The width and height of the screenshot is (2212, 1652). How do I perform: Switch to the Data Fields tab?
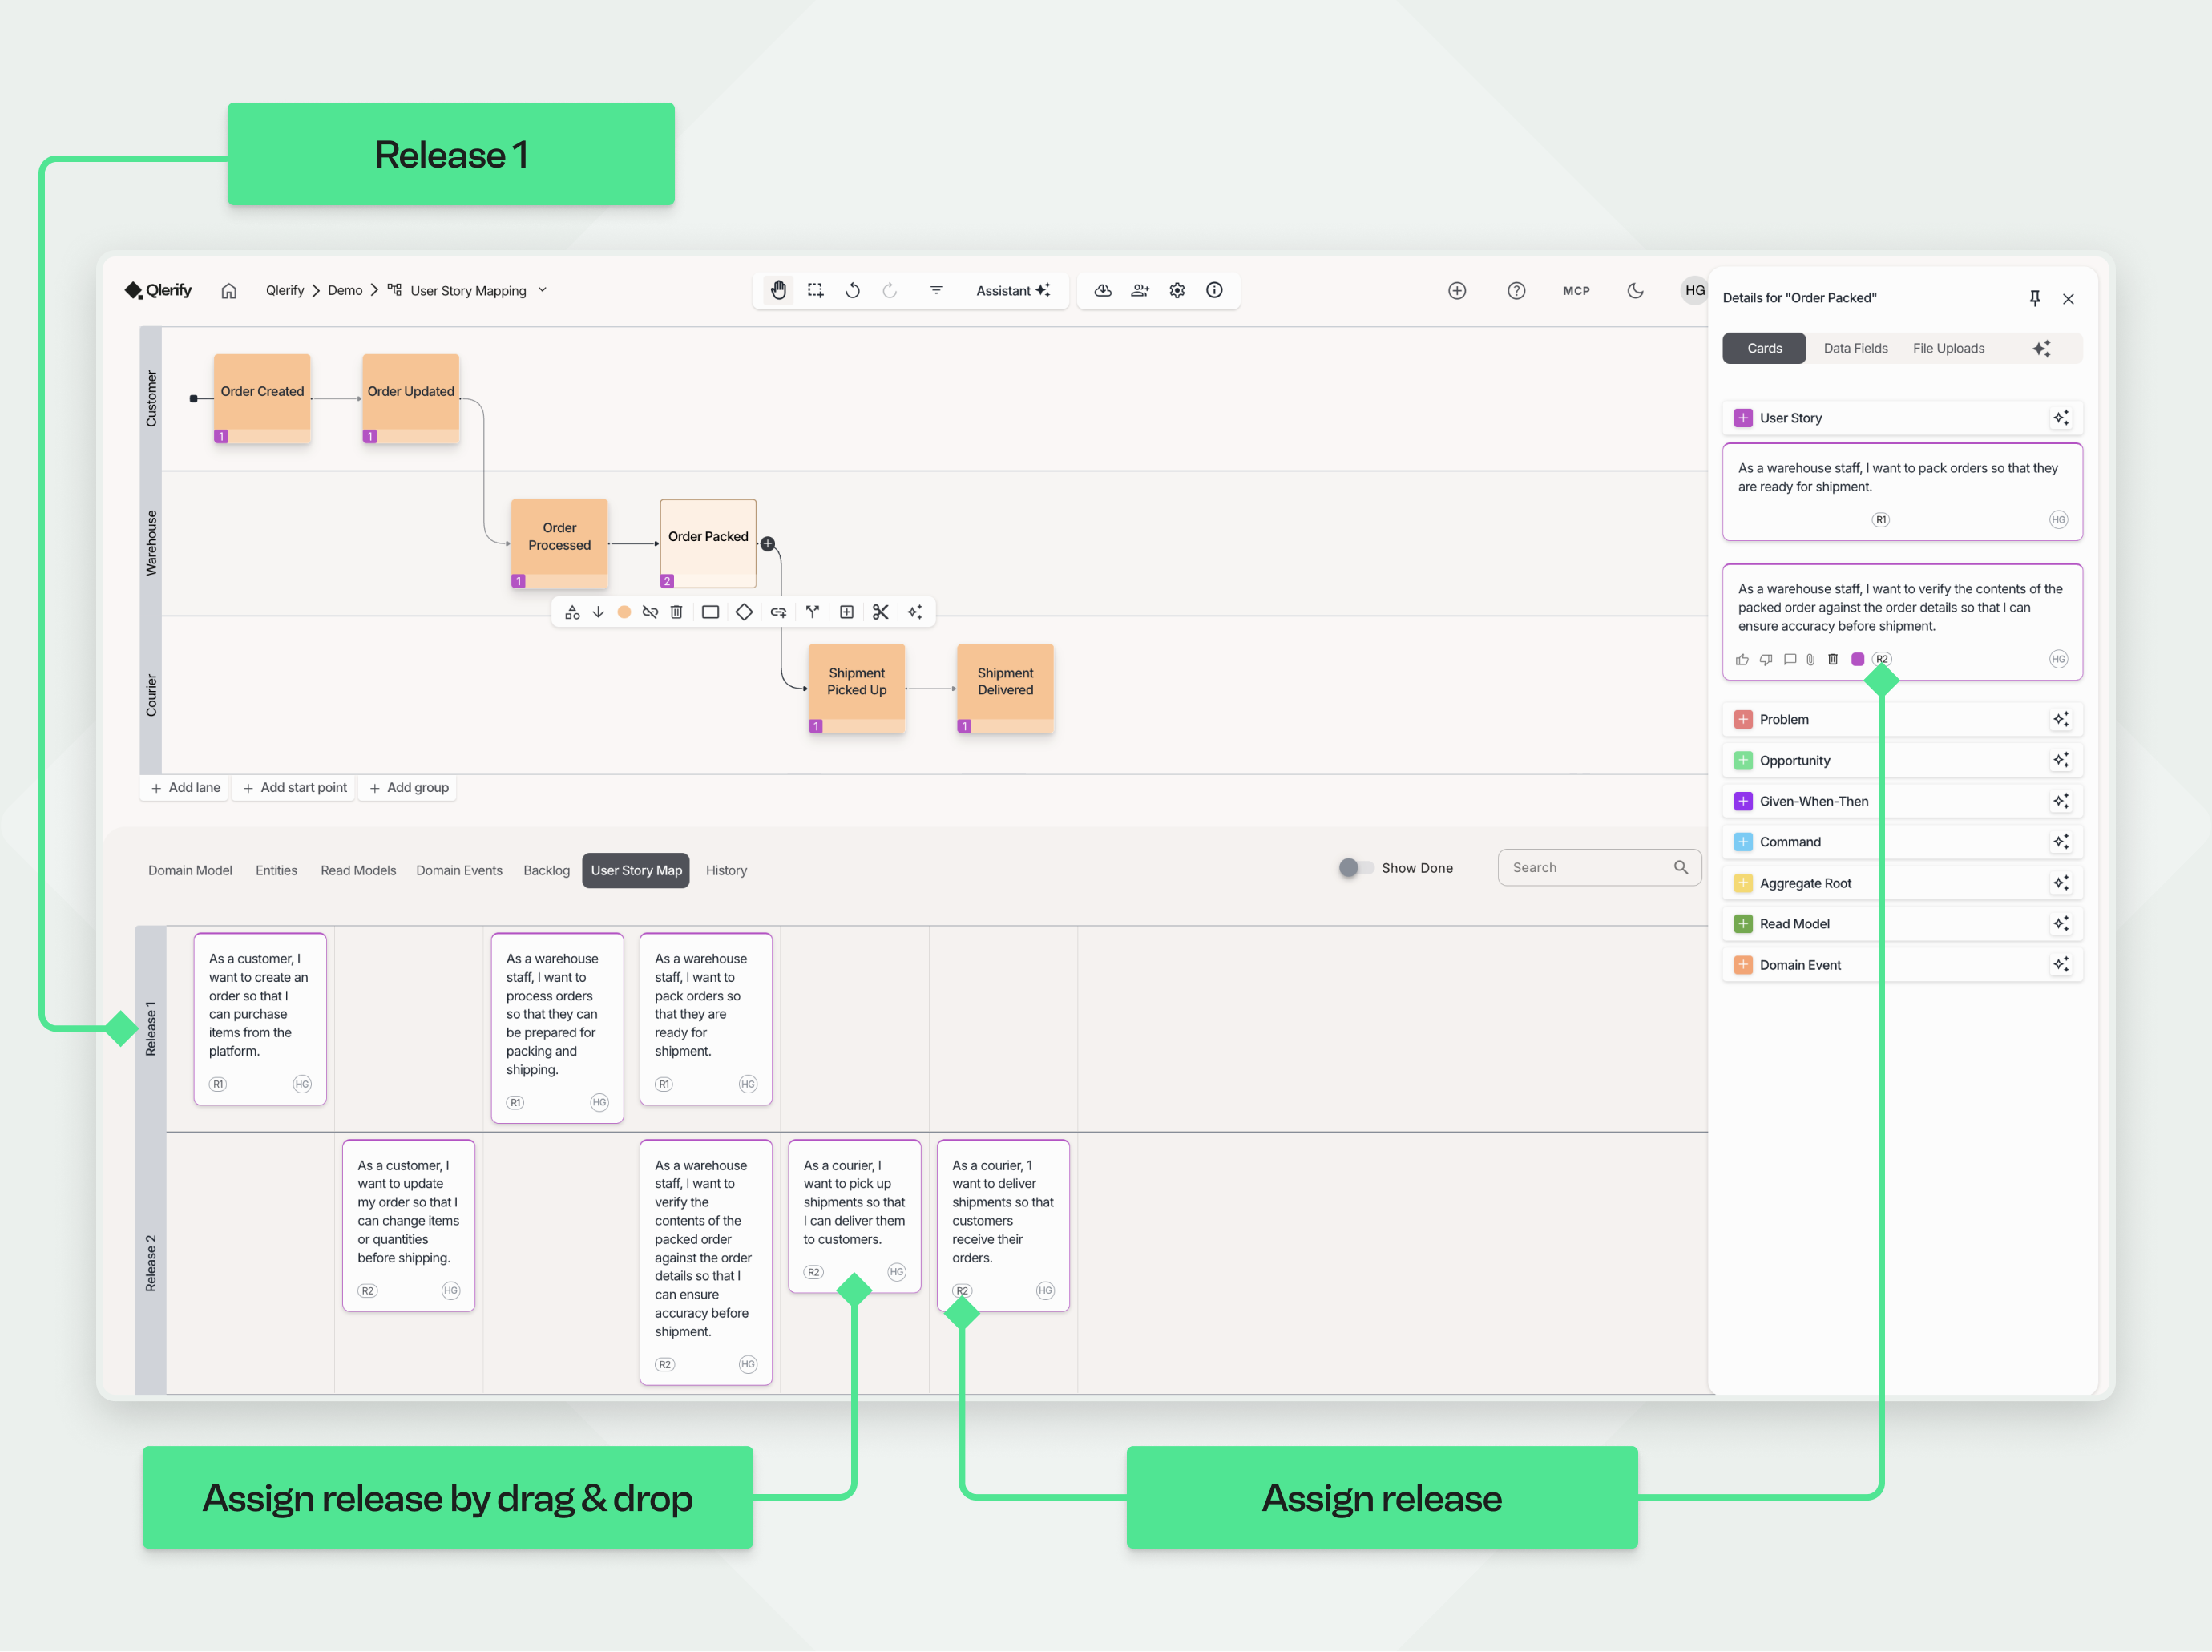click(x=1855, y=348)
